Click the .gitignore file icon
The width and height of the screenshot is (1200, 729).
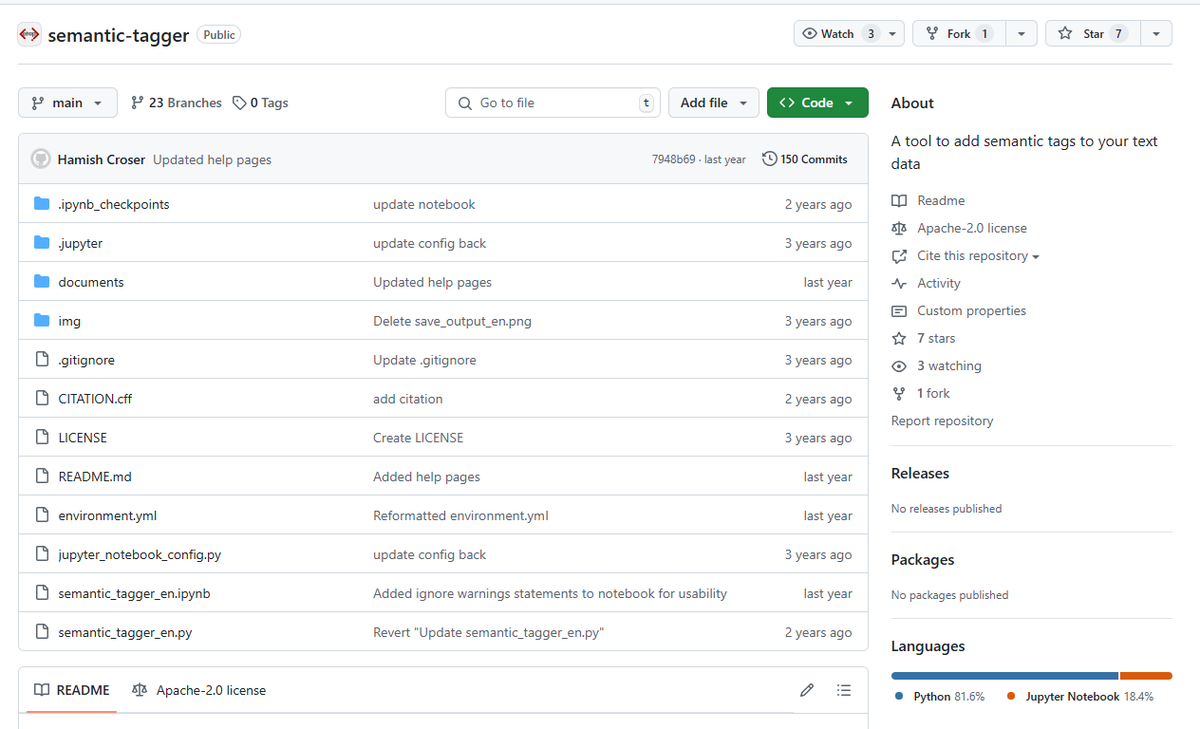click(42, 360)
